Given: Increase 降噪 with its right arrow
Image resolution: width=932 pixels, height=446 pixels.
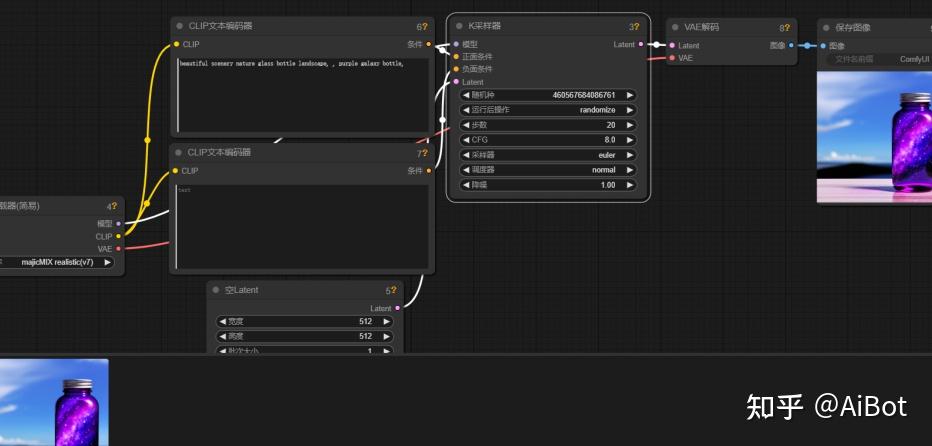Looking at the screenshot, I should coord(629,185).
